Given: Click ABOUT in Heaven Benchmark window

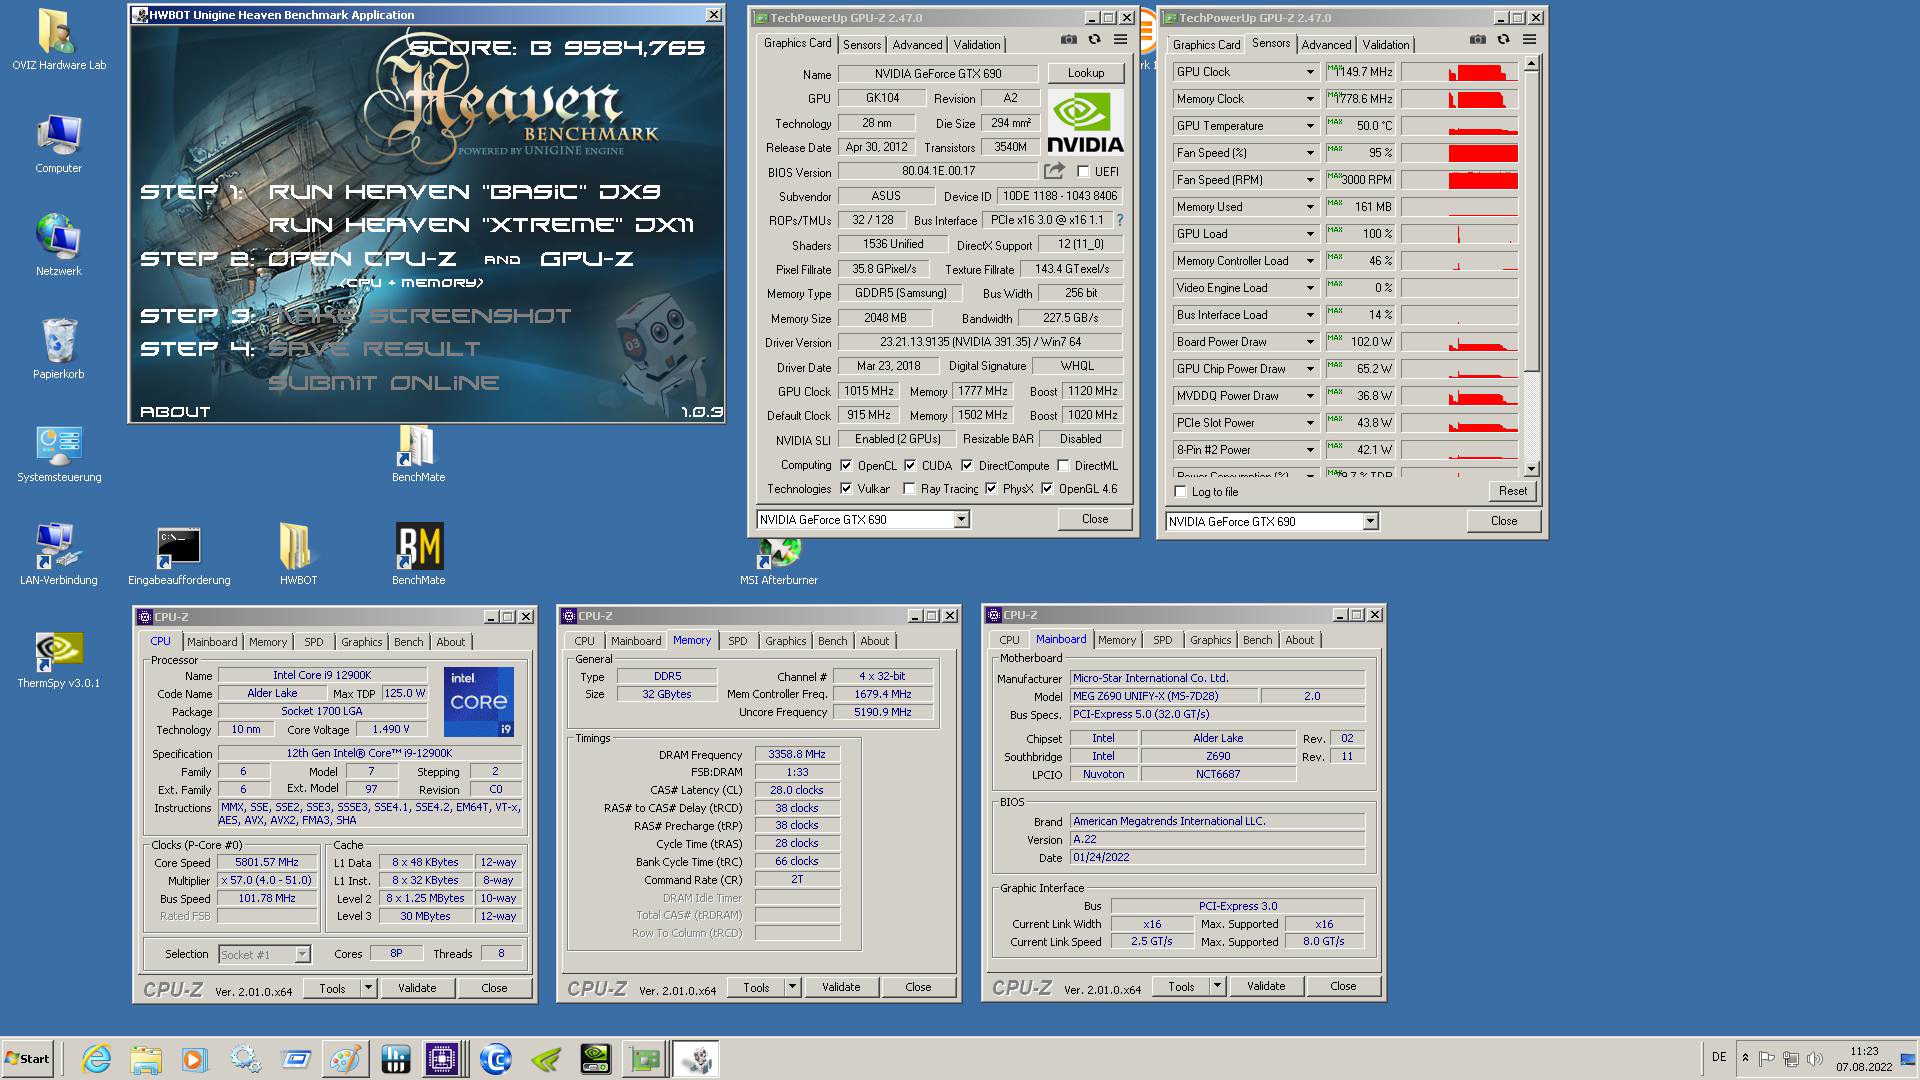Looking at the screenshot, I should tap(175, 411).
